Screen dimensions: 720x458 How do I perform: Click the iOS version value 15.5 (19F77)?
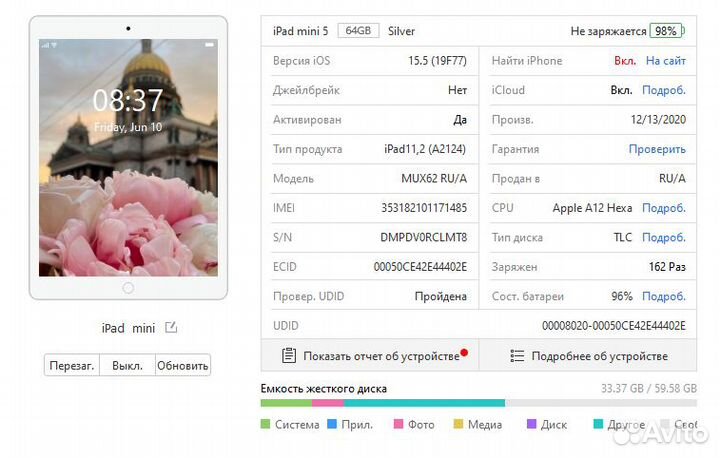tap(437, 61)
